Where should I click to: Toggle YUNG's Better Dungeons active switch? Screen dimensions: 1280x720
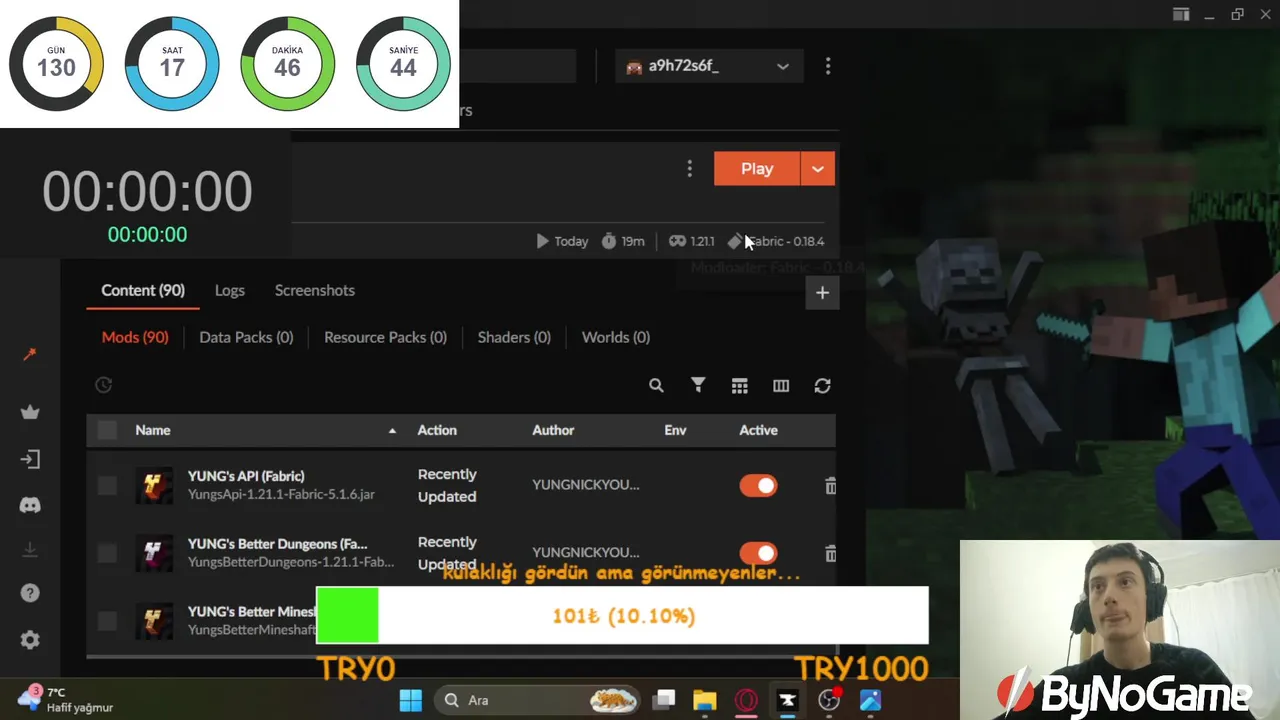pyautogui.click(x=758, y=553)
